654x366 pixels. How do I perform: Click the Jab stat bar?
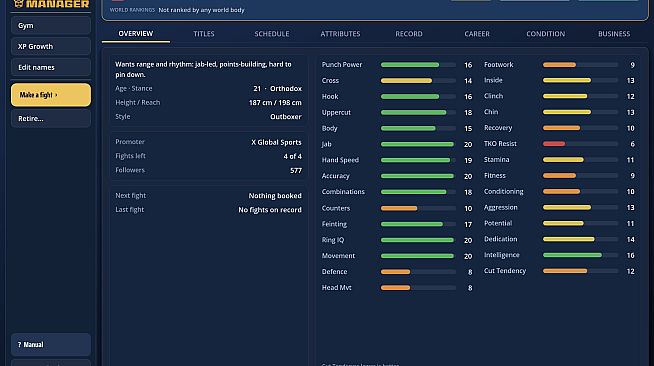(x=418, y=144)
